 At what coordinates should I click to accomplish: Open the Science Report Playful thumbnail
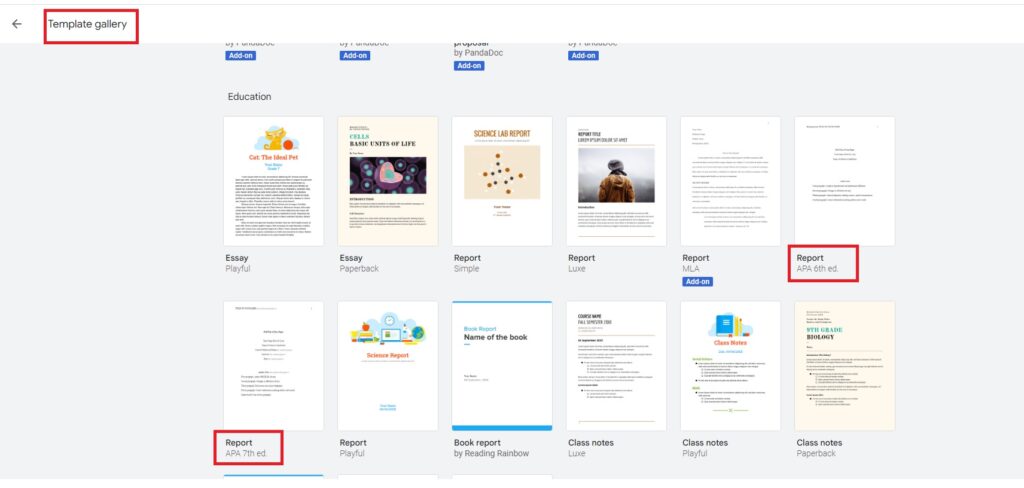coord(388,366)
